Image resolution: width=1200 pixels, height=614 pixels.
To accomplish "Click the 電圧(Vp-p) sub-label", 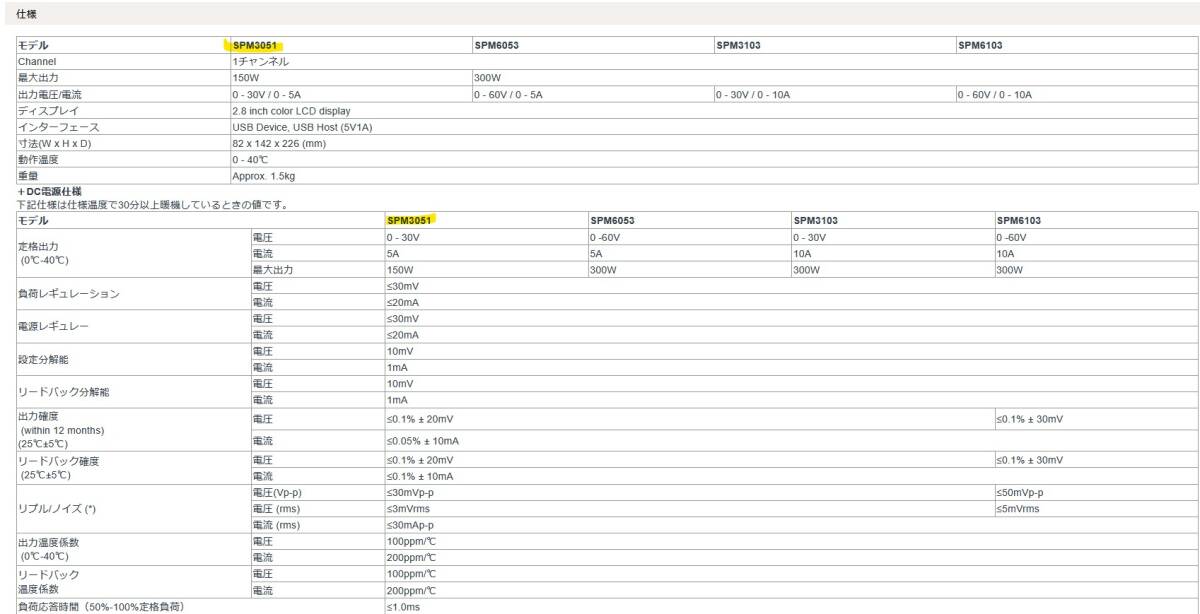I will coord(278,493).
